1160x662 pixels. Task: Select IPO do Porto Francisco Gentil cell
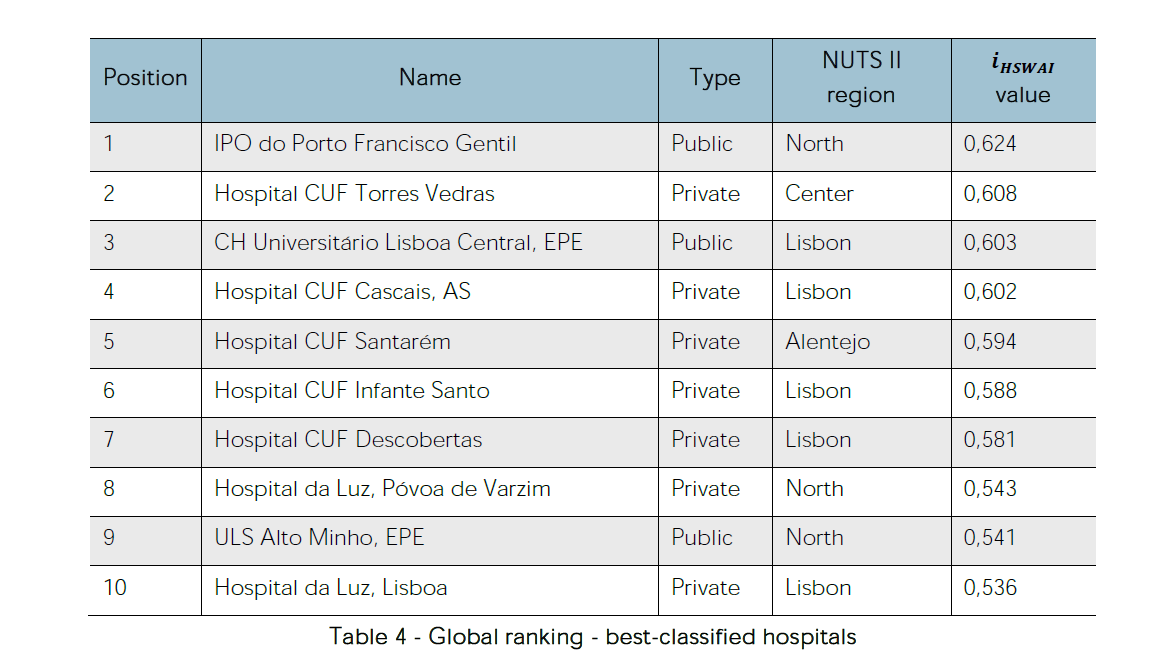[x=365, y=144]
